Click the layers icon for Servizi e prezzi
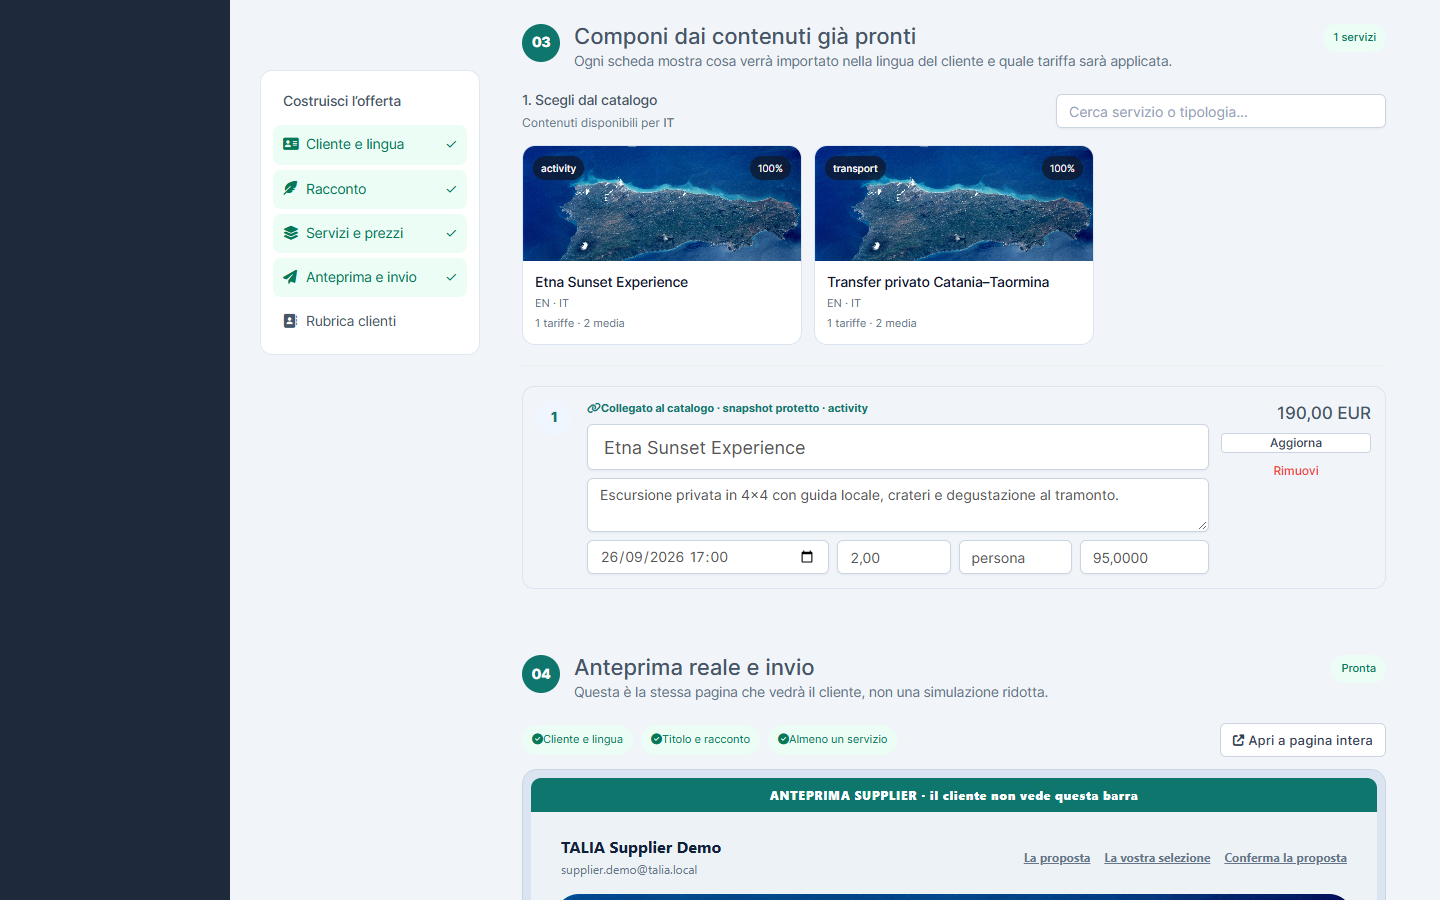Image resolution: width=1440 pixels, height=900 pixels. (x=291, y=233)
